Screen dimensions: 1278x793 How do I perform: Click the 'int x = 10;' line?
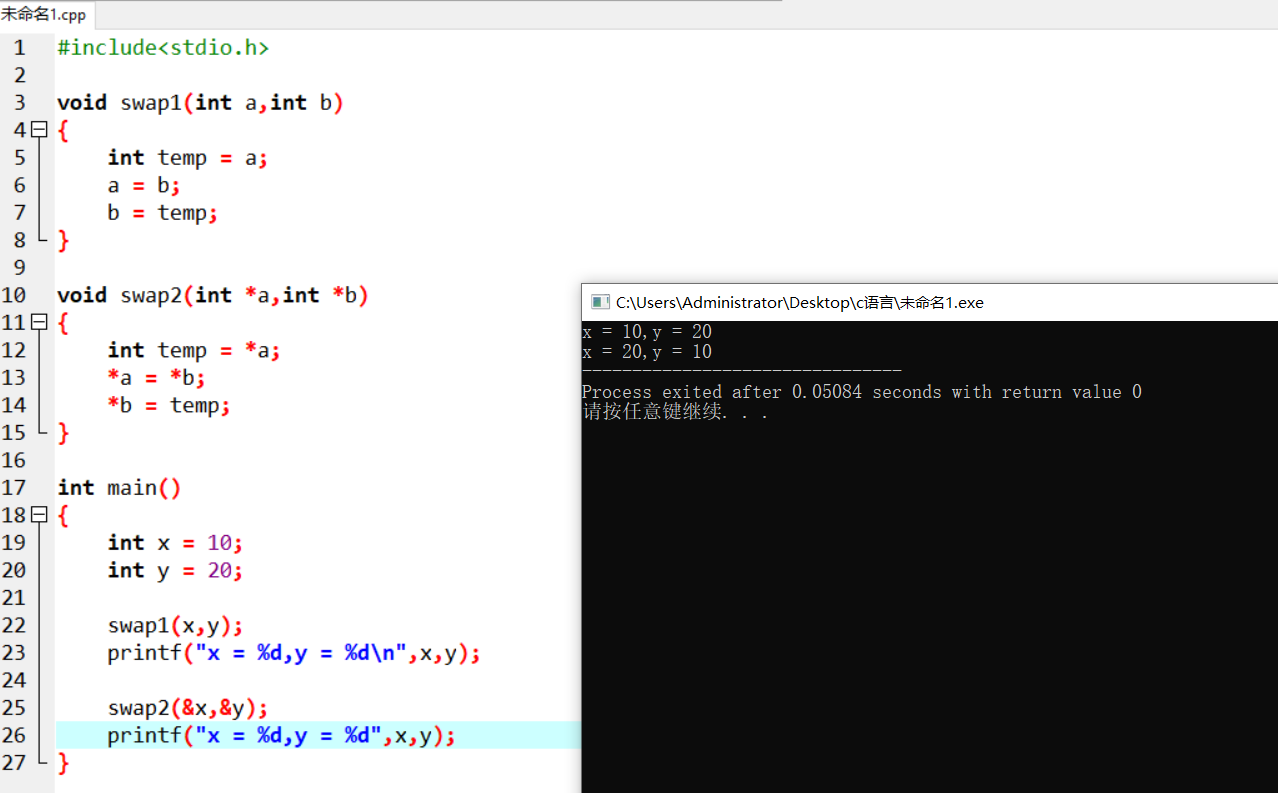[x=176, y=543]
